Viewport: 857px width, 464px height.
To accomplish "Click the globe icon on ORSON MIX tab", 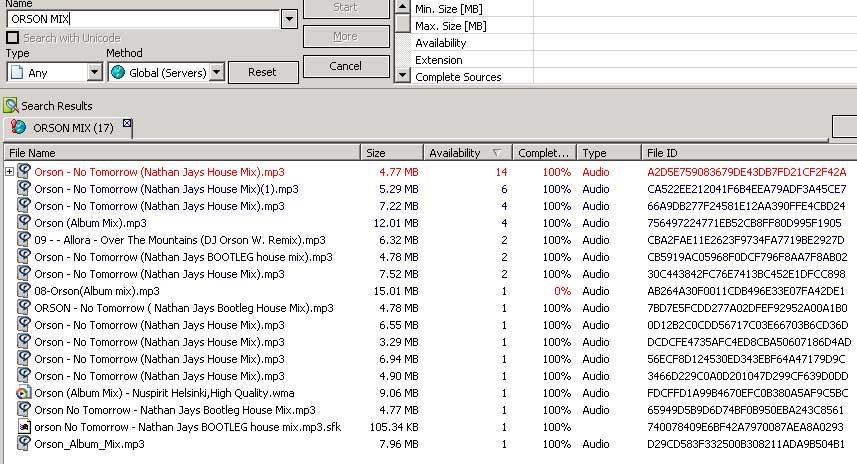I will pyautogui.click(x=18, y=127).
